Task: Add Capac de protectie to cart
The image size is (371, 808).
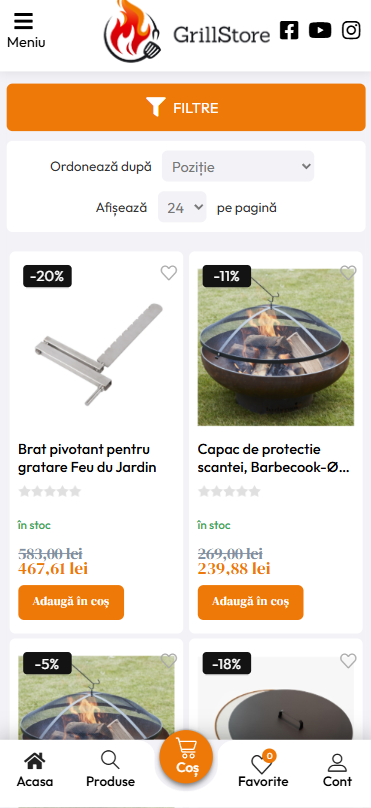Action: click(250, 602)
